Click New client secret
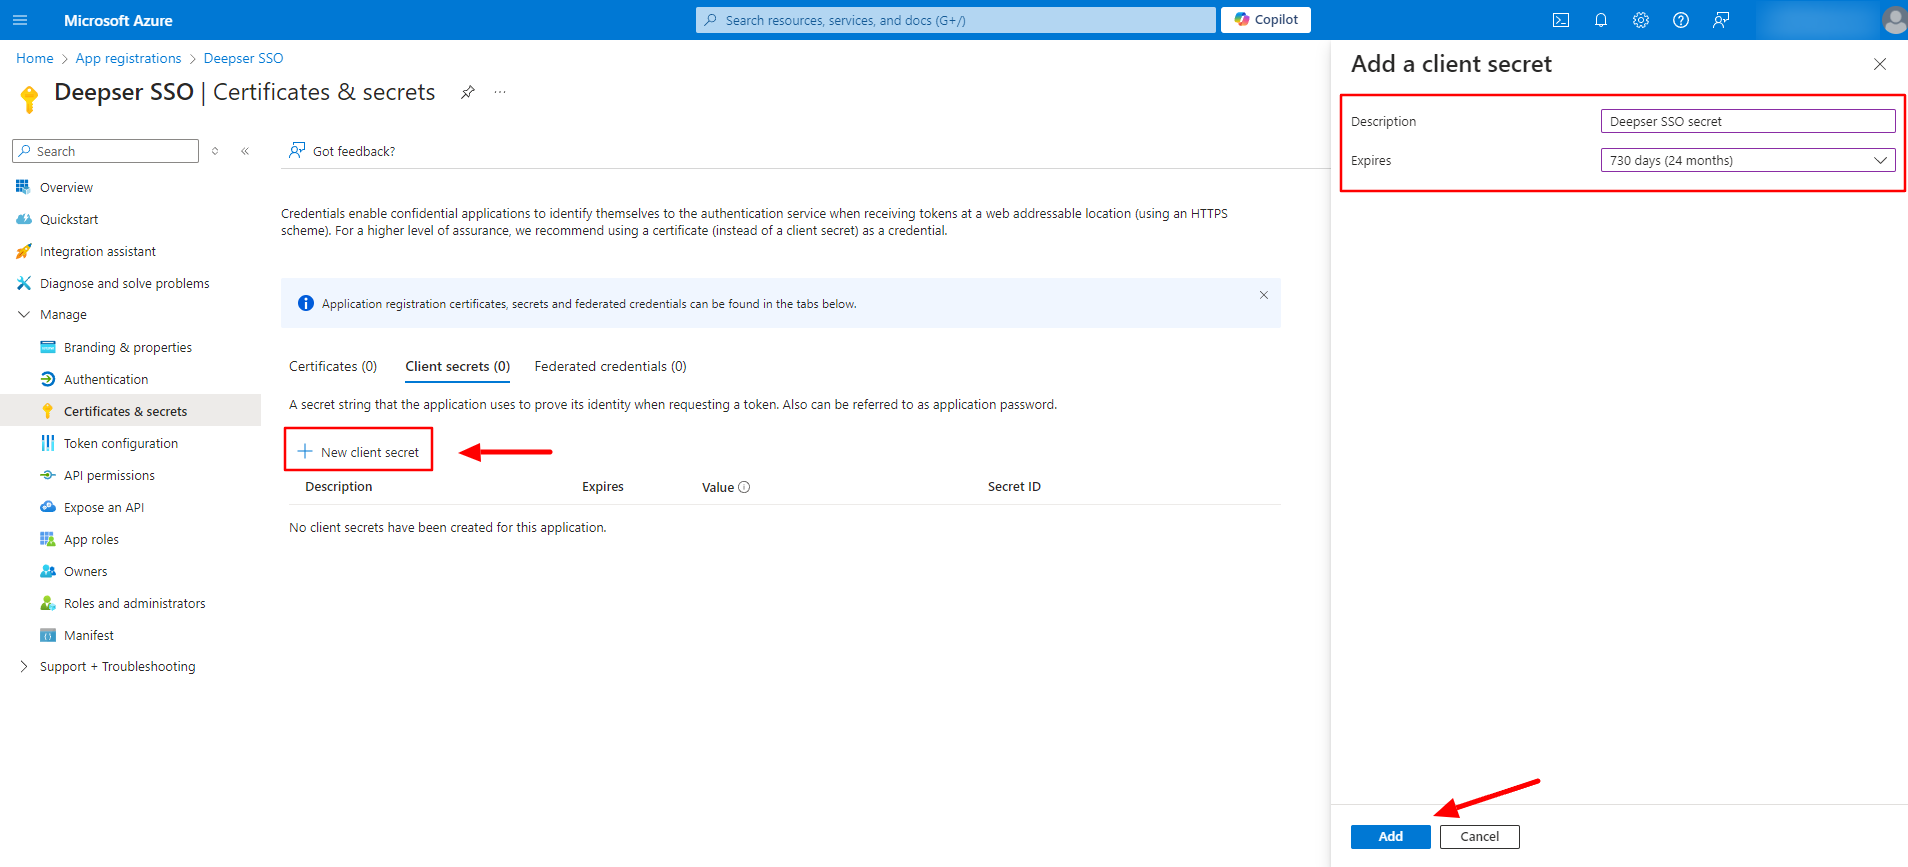The height and width of the screenshot is (867, 1908). (359, 452)
